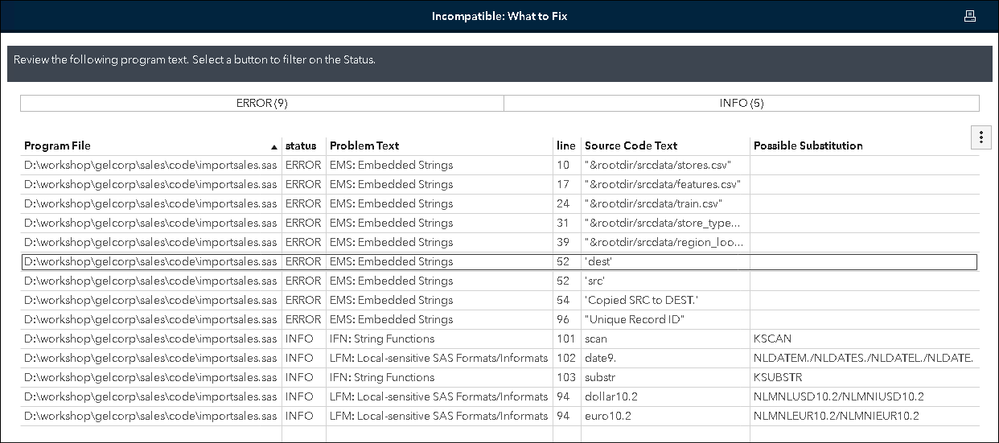
Task: Sort by line column header
Action: [566, 146]
